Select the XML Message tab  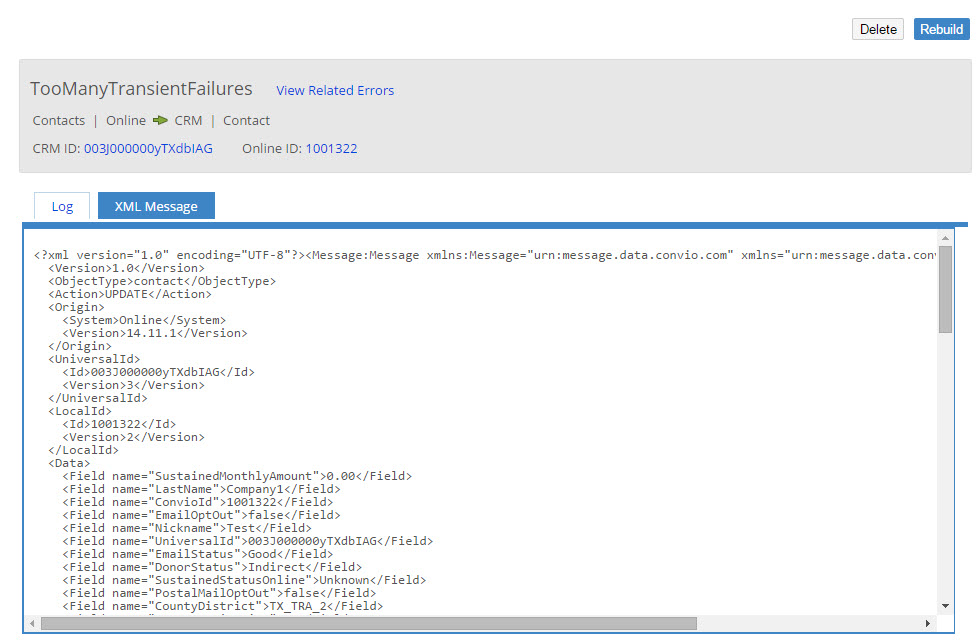tap(156, 206)
